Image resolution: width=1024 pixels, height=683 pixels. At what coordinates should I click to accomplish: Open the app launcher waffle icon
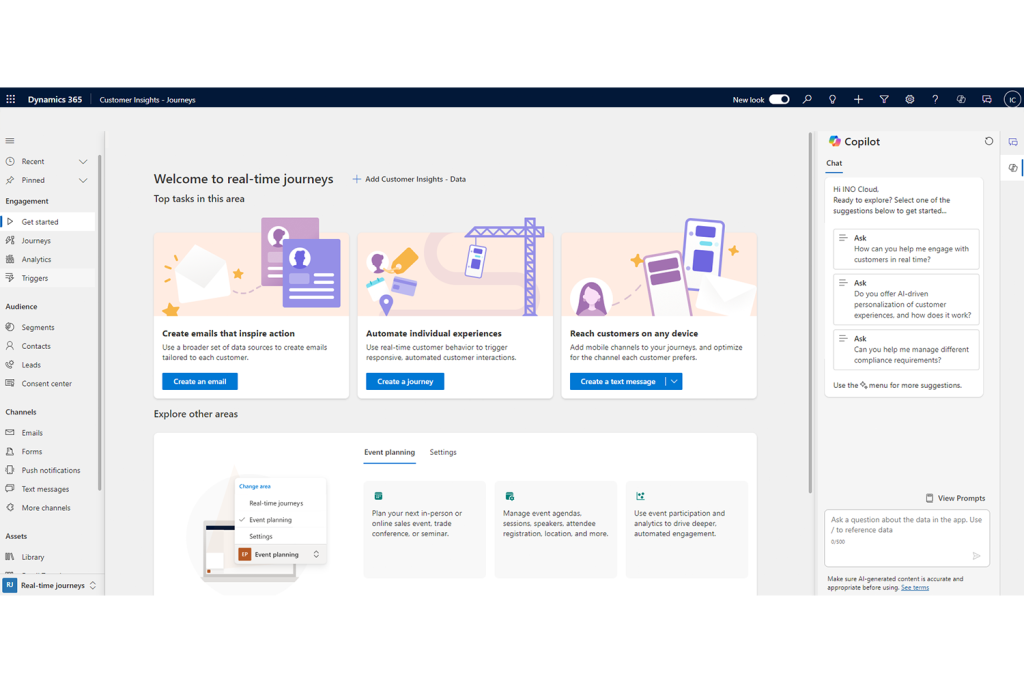pyautogui.click(x=11, y=100)
